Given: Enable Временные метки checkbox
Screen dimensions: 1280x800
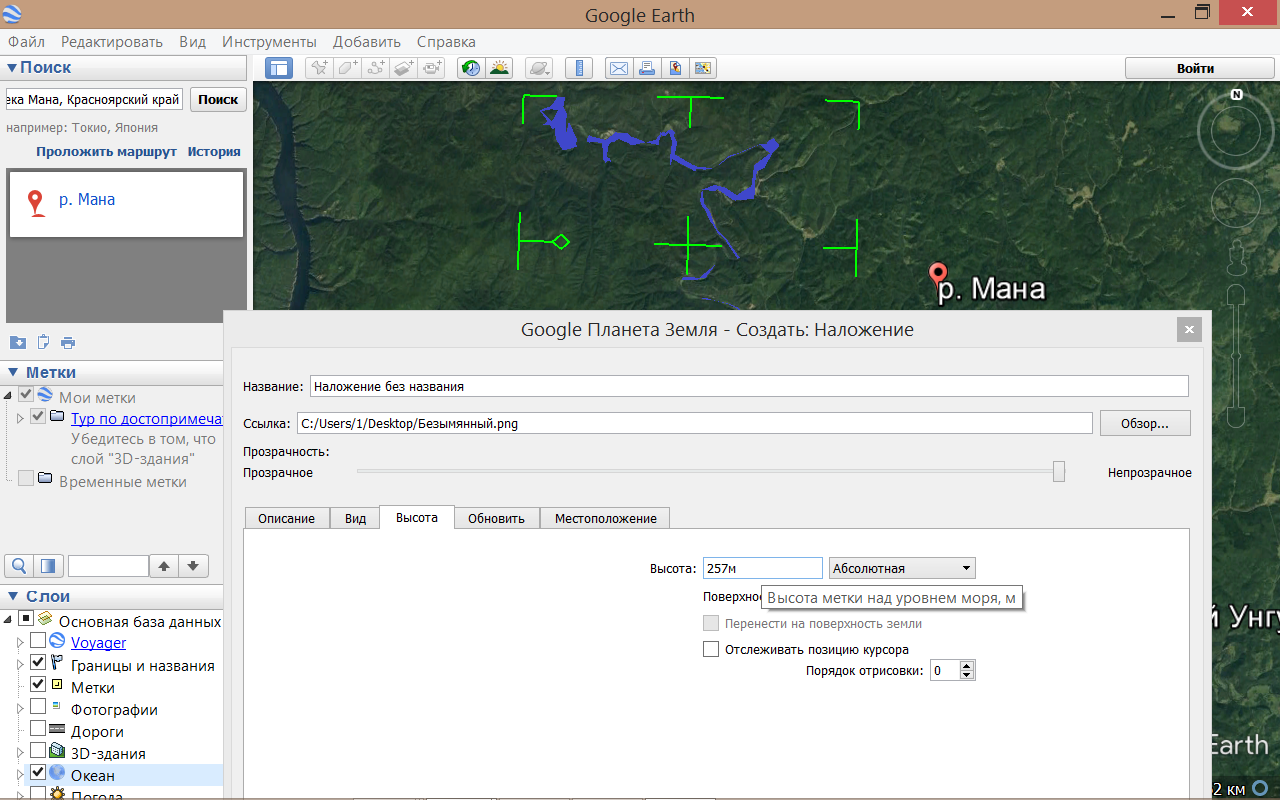Looking at the screenshot, I should [x=26, y=479].
